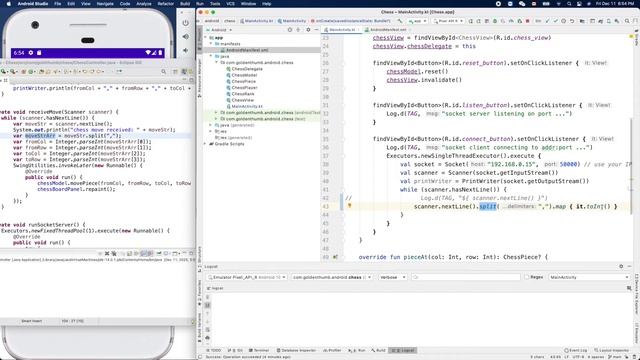
Task: Collapse the app module tree node
Action: [206, 38]
